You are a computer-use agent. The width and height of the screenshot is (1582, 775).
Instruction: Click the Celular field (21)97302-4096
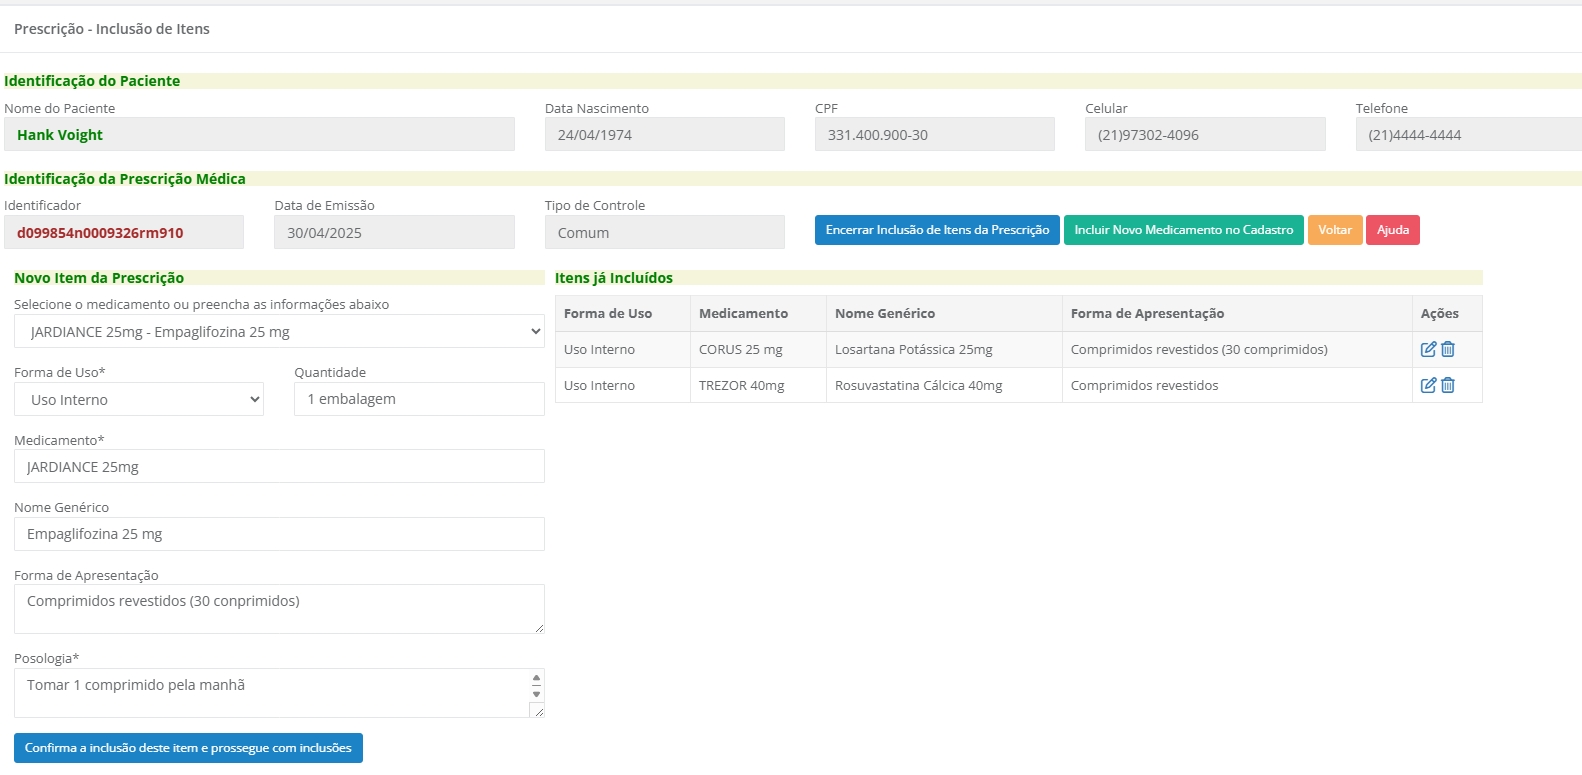click(1205, 134)
